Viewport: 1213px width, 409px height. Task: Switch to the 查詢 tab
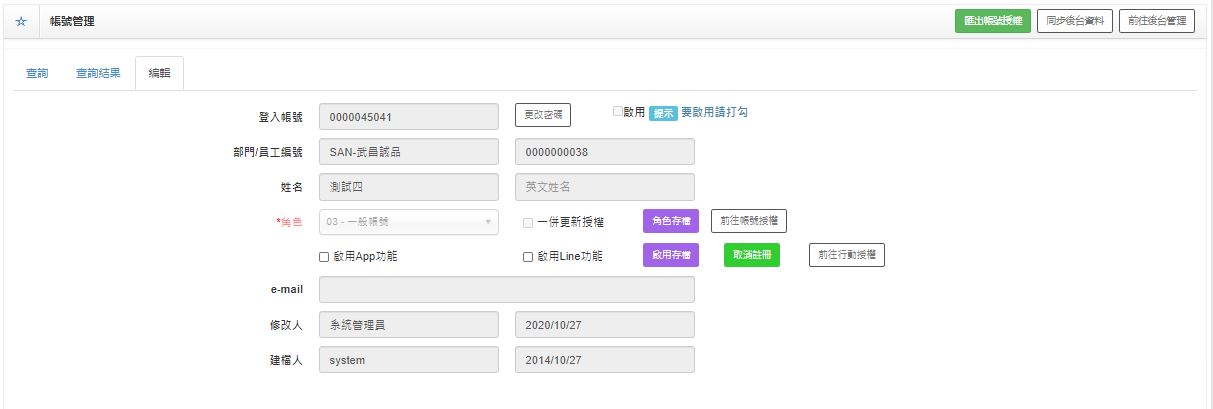37,74
